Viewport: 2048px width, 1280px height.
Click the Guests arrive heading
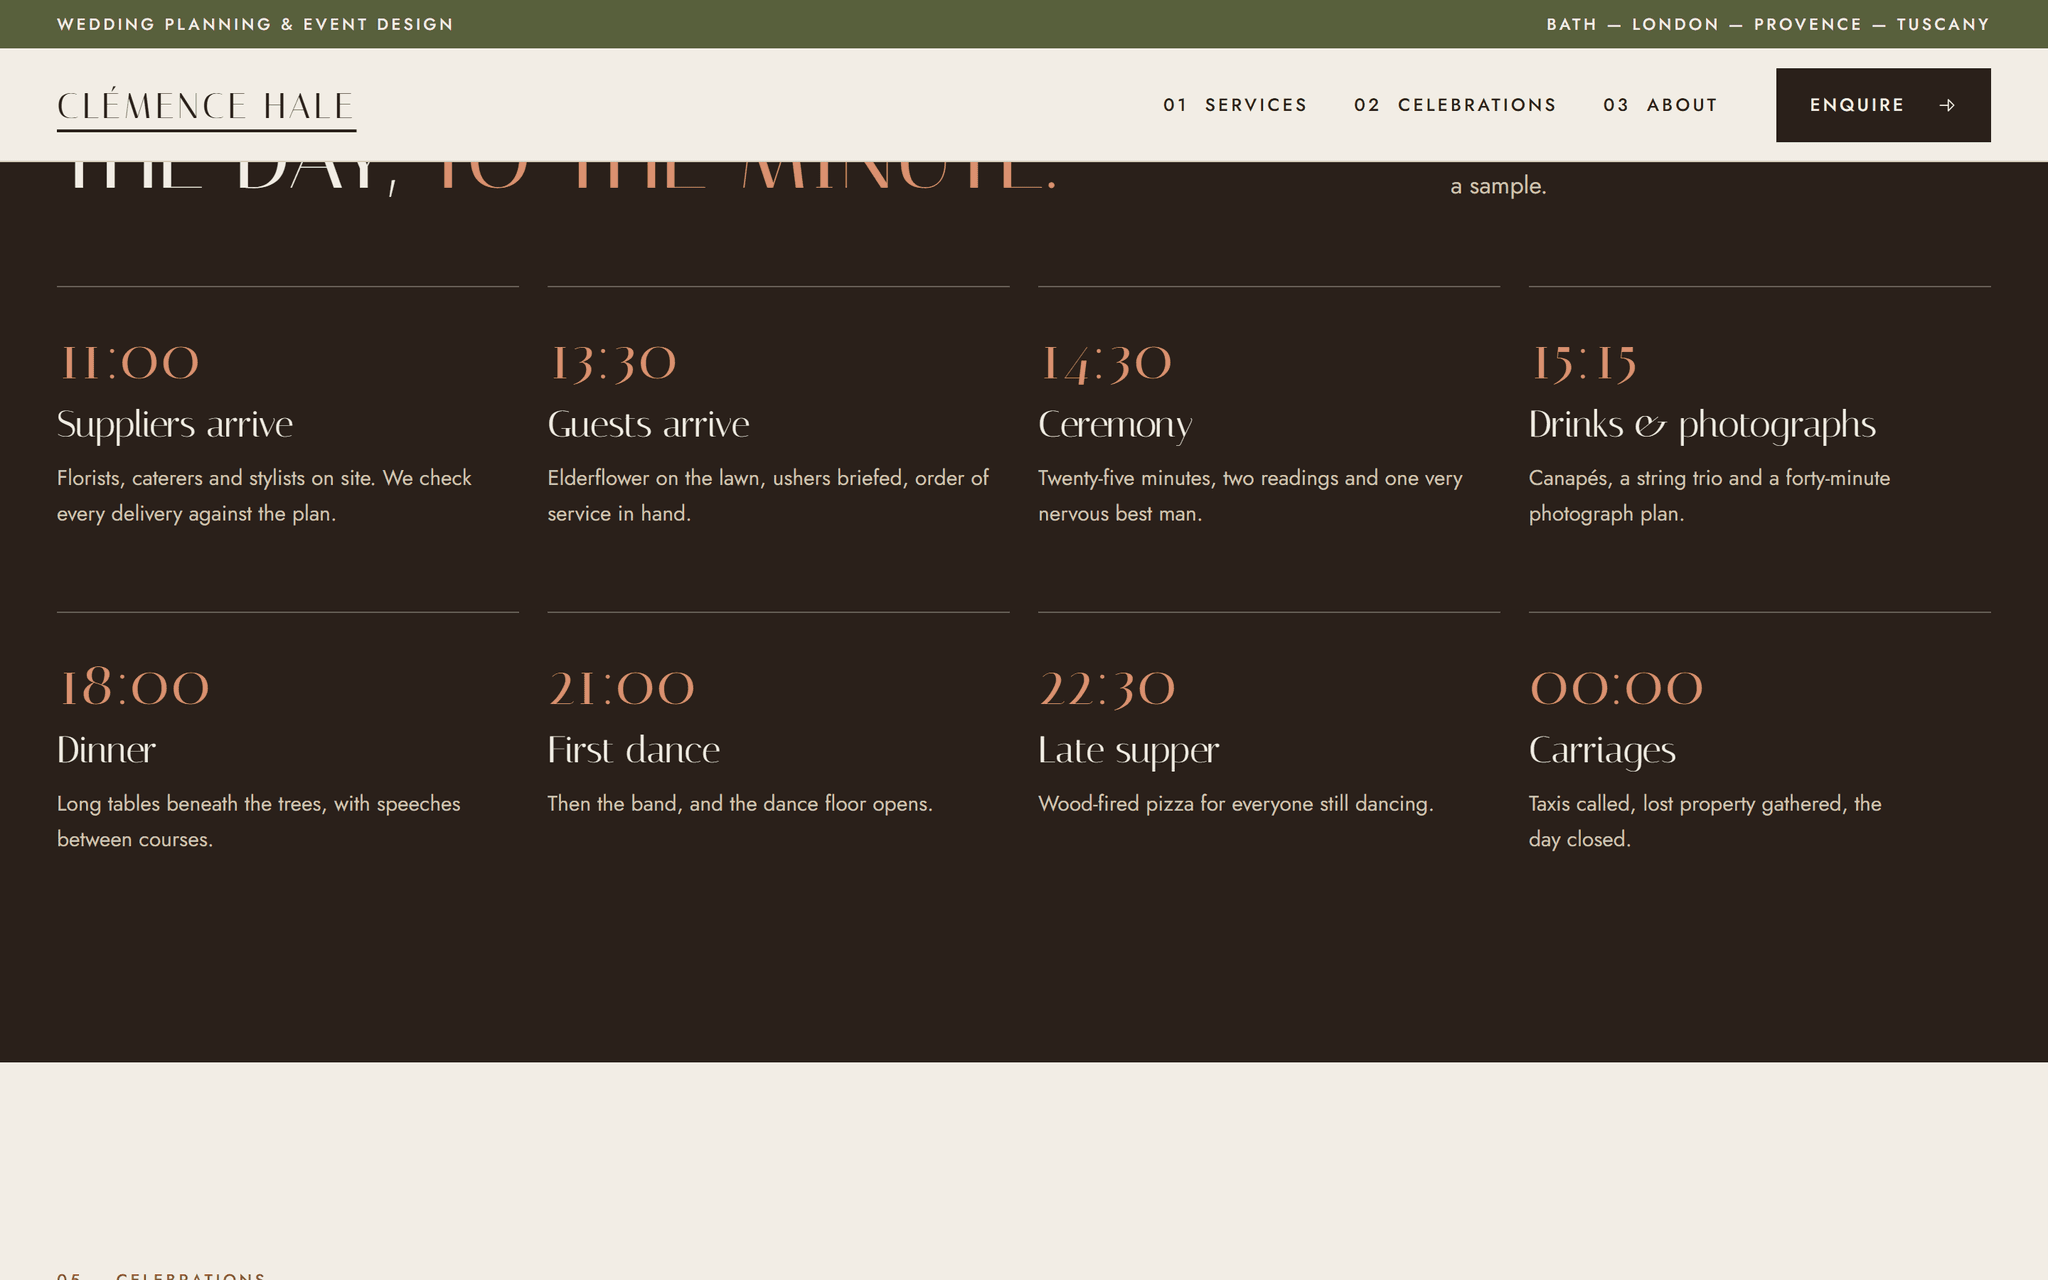[x=648, y=425]
